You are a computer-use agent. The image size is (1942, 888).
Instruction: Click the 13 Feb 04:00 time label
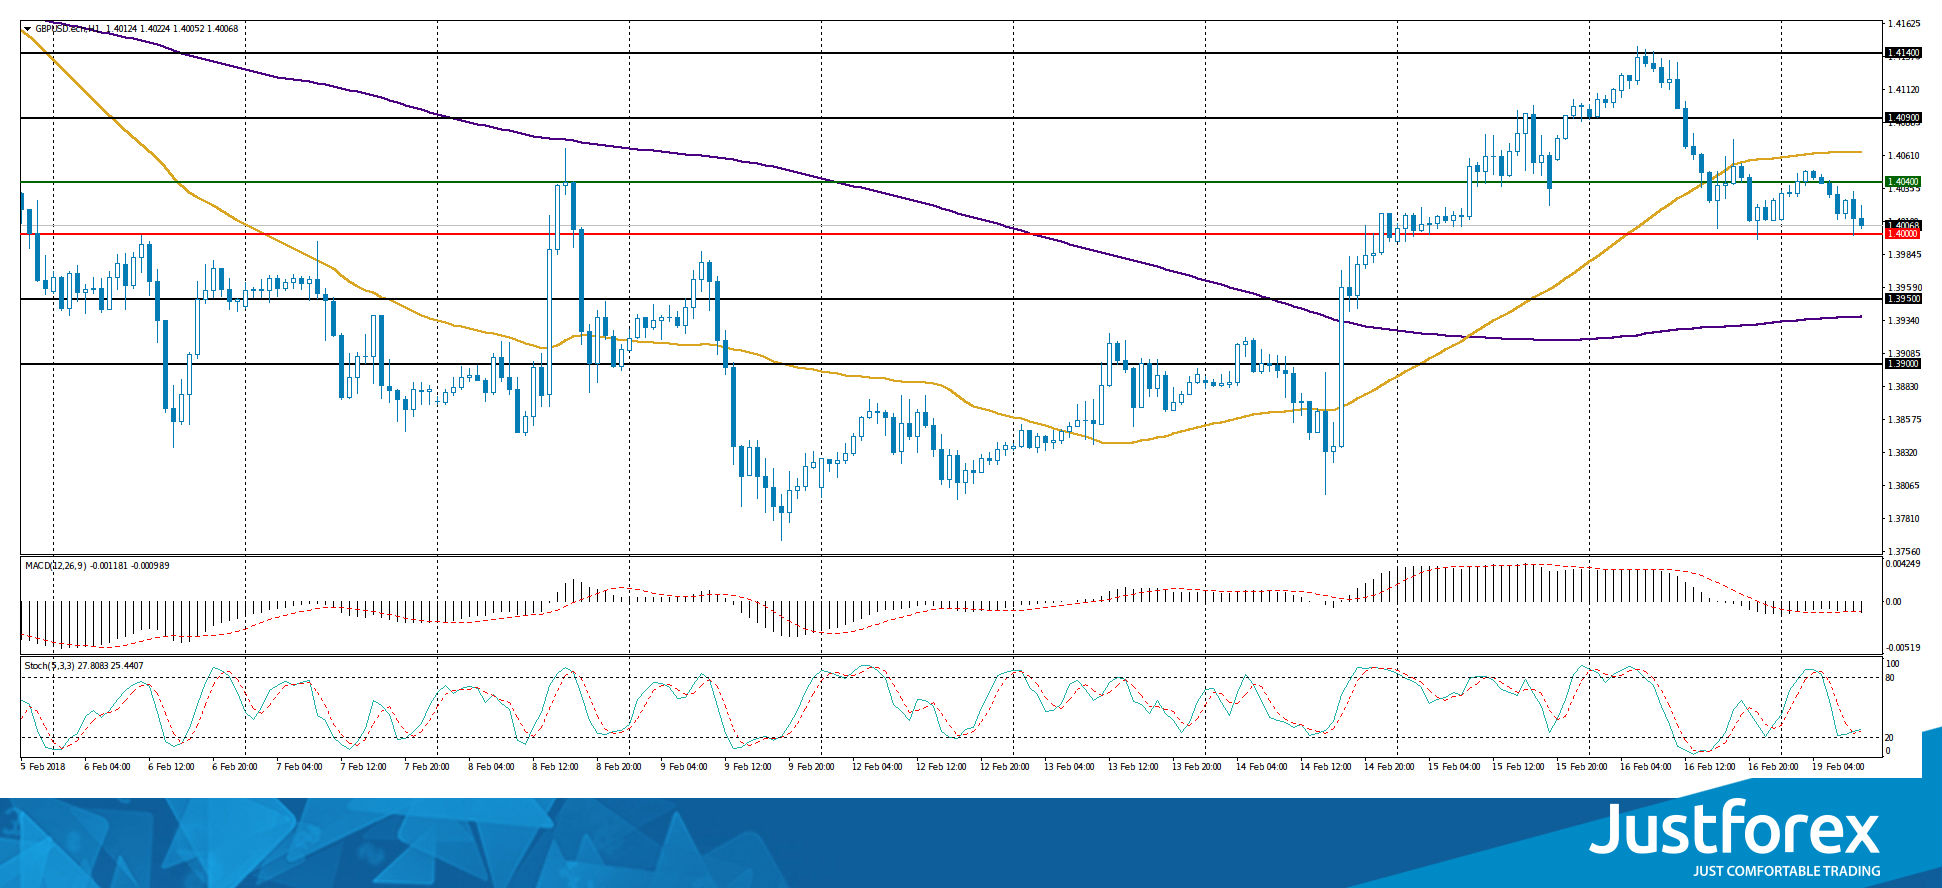1069,767
